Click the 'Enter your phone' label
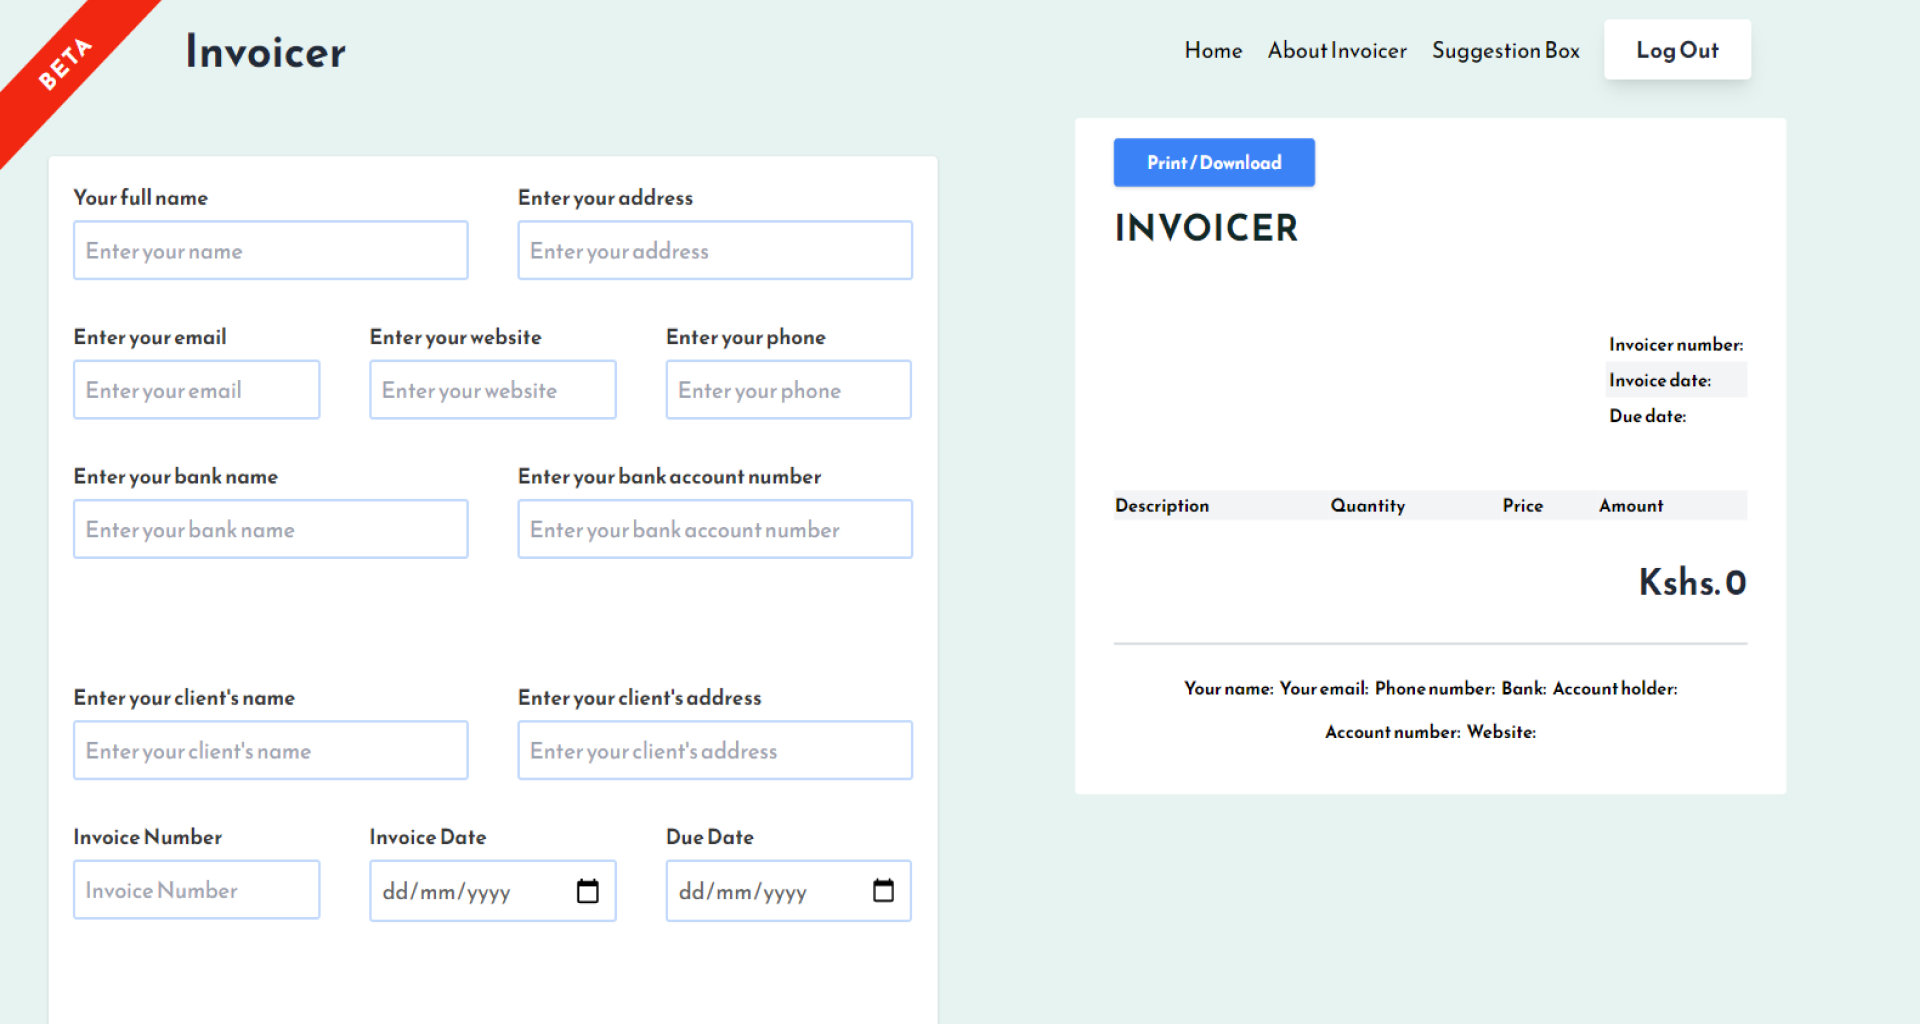 point(746,337)
